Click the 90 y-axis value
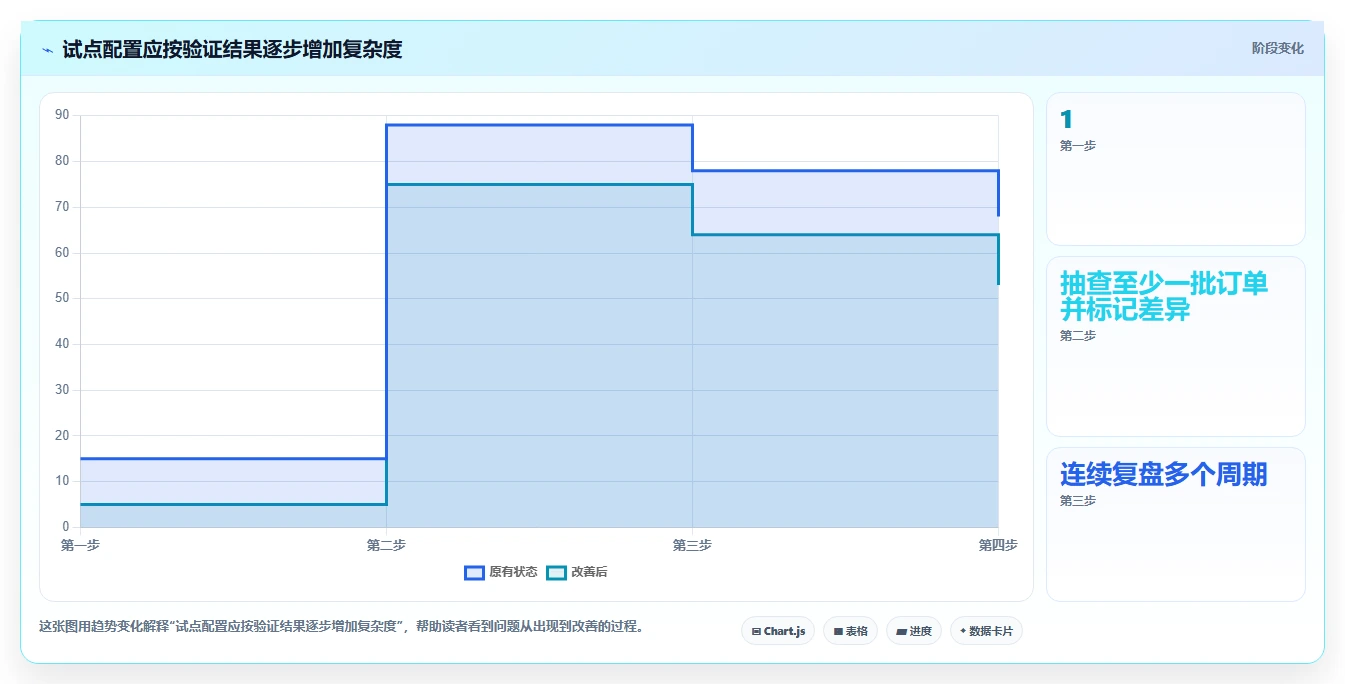This screenshot has height=684, width=1345. coord(62,115)
